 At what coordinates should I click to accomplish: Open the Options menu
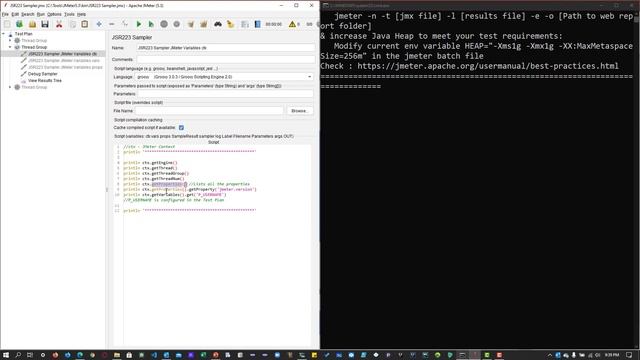pyautogui.click(x=54, y=14)
